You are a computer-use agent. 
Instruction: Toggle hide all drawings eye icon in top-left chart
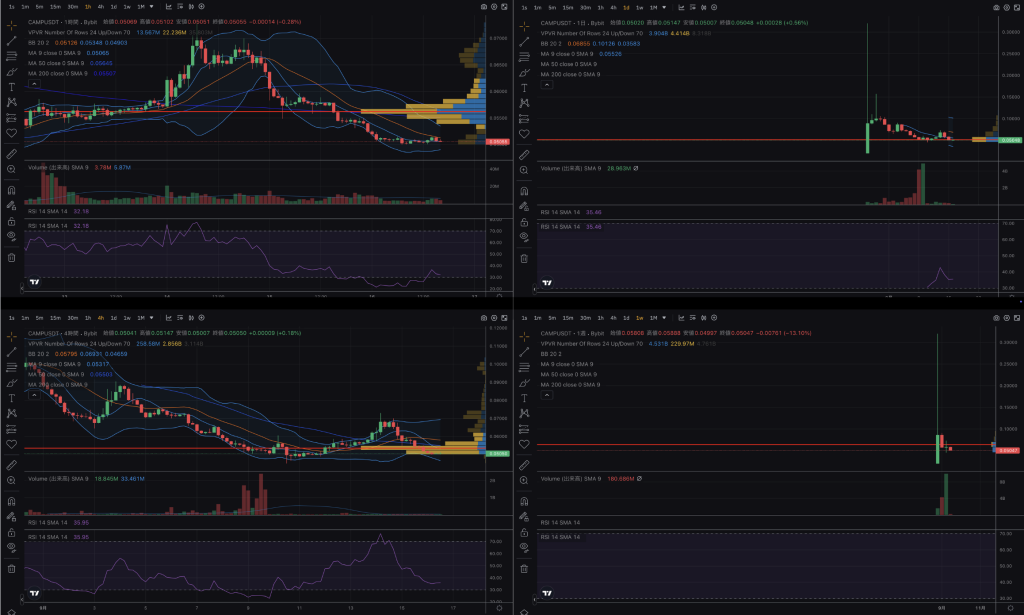(x=11, y=236)
